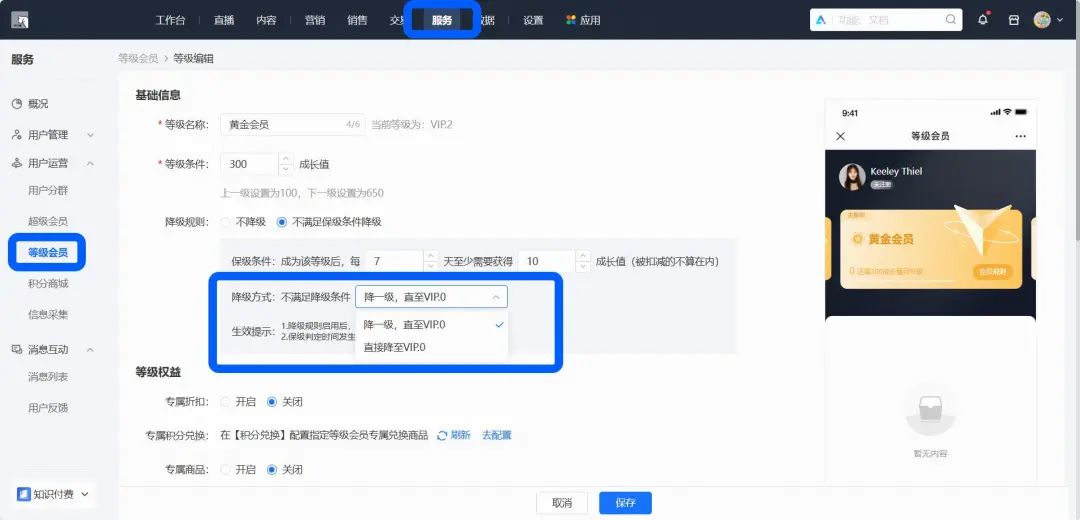Open the user avatar menu
The height and width of the screenshot is (520, 1080).
click(x=1048, y=20)
